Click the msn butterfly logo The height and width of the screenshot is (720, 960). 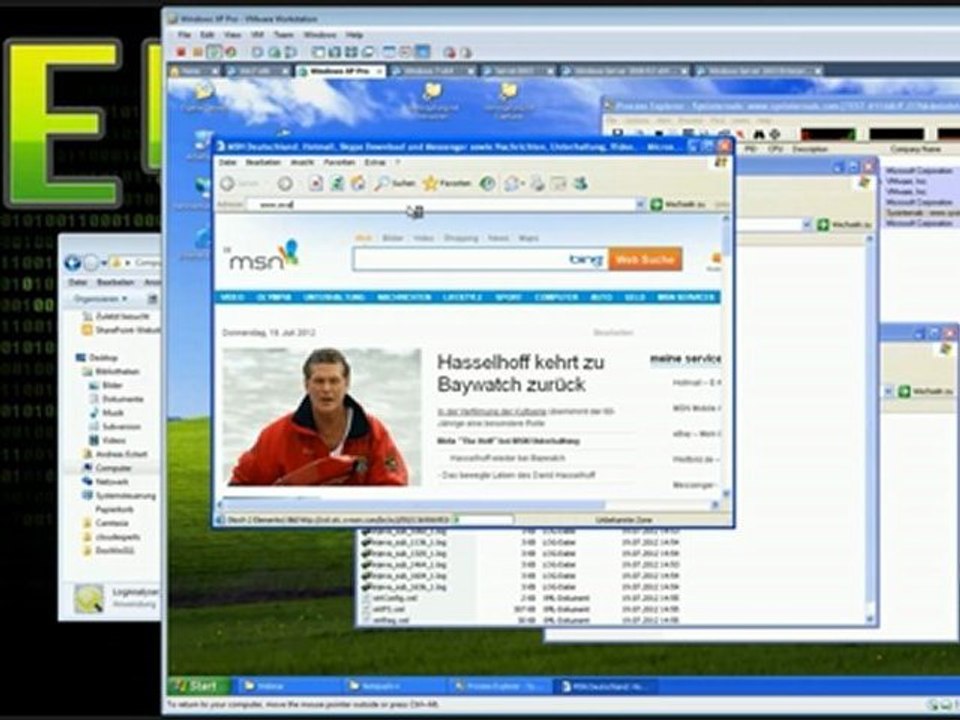[x=264, y=255]
